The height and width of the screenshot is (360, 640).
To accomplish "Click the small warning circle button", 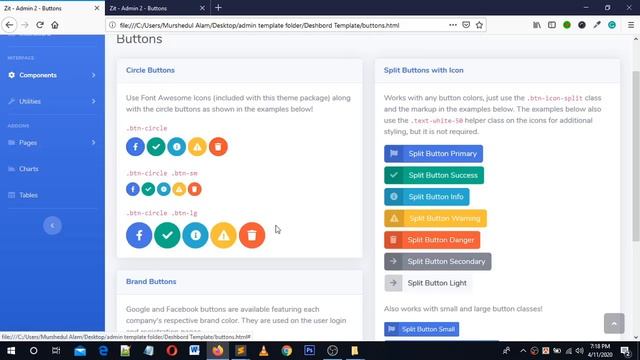I will point(179,189).
